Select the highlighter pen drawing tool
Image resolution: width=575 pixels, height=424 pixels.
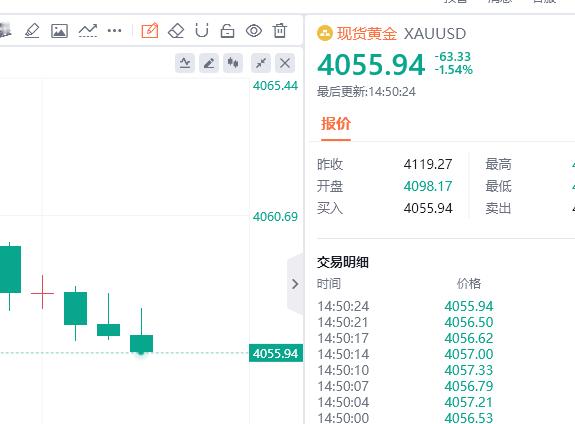32,30
